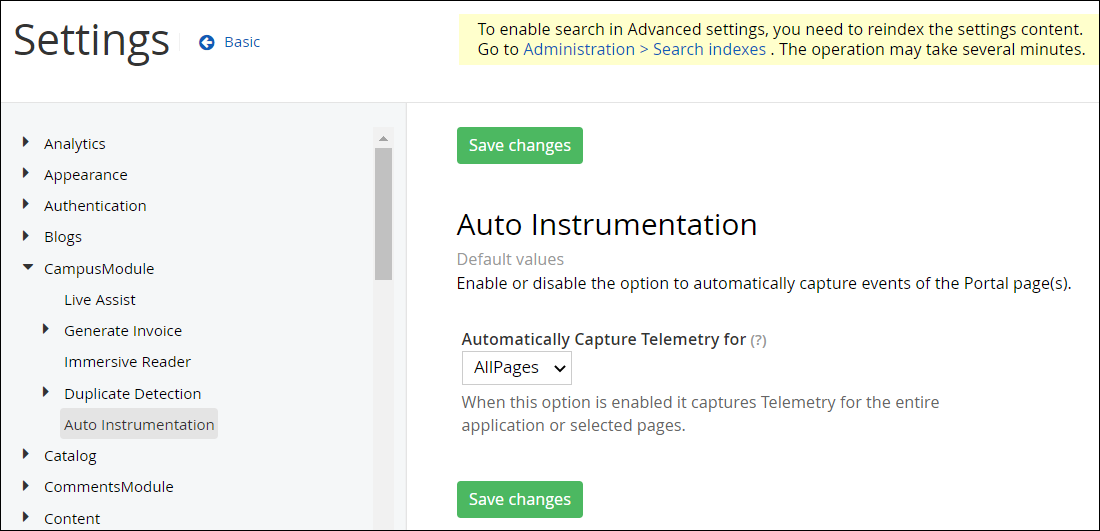1100x531 pixels.
Task: Expand the Catalog tree arrow
Action: [x=26, y=455]
